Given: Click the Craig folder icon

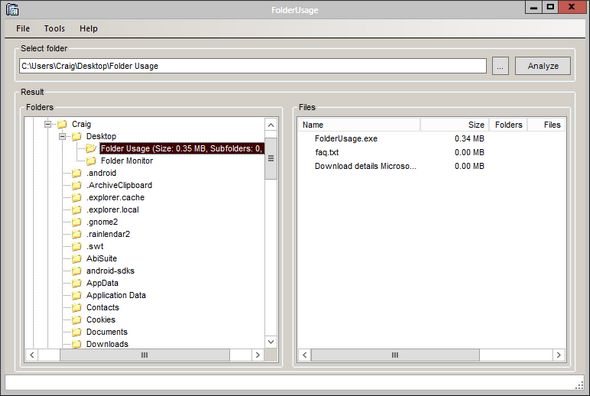Looking at the screenshot, I should pyautogui.click(x=62, y=124).
